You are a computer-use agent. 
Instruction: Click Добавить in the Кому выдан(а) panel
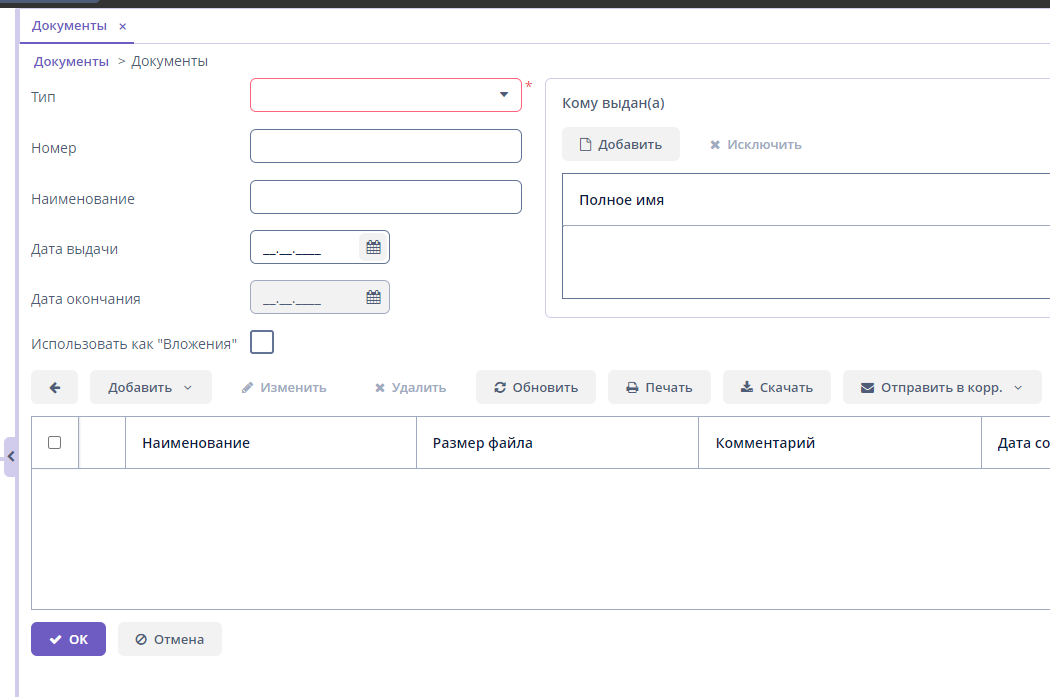click(620, 144)
